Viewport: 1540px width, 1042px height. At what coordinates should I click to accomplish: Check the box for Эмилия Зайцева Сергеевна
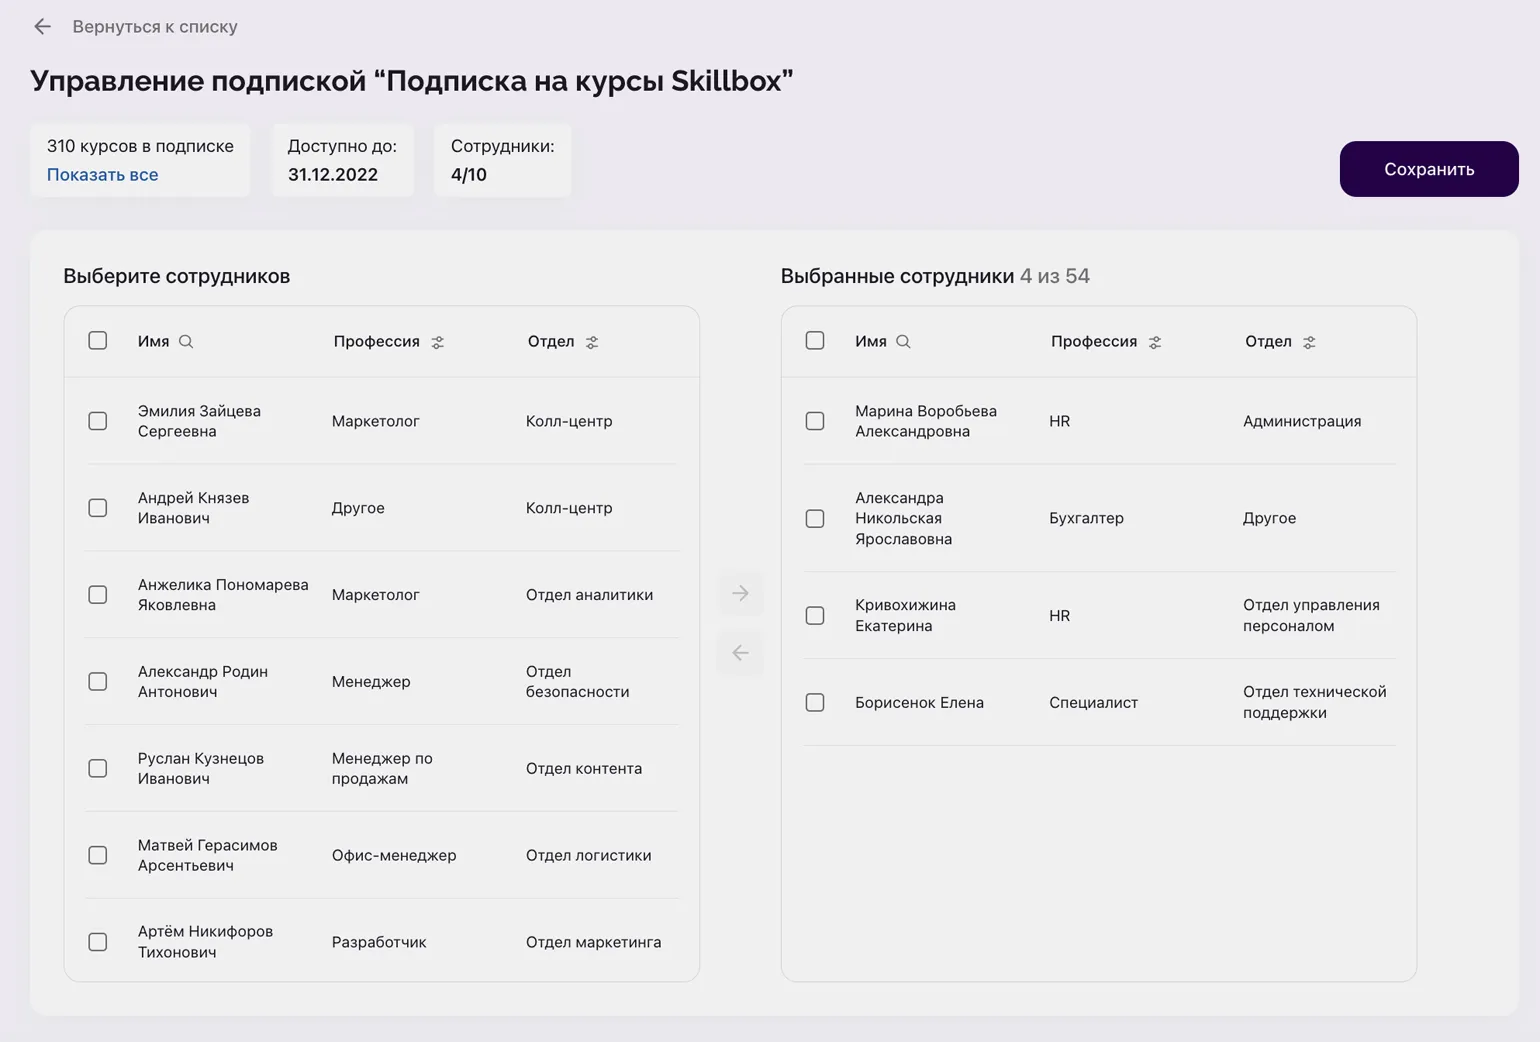point(98,421)
